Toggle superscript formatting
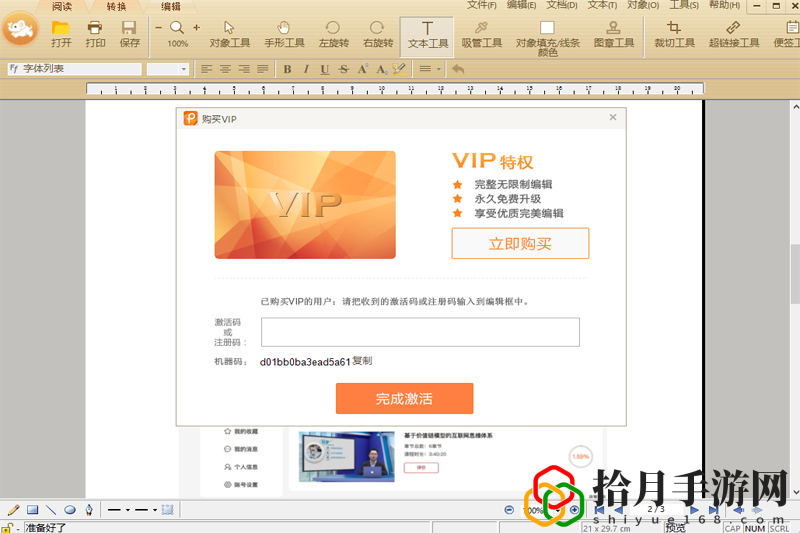 [x=362, y=69]
